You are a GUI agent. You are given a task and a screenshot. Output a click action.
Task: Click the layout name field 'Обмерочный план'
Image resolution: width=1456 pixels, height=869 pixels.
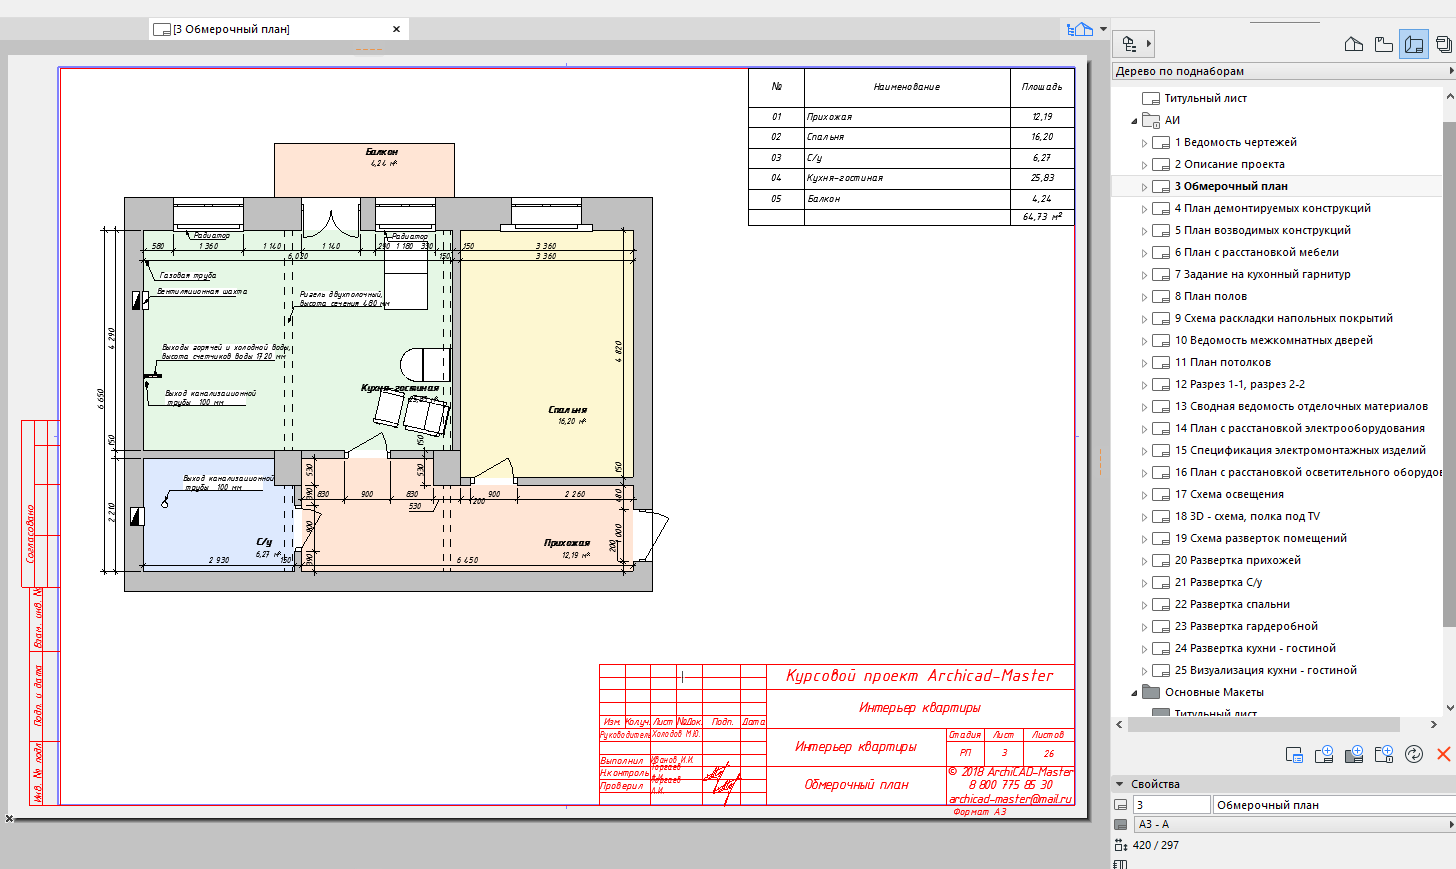(1334, 805)
